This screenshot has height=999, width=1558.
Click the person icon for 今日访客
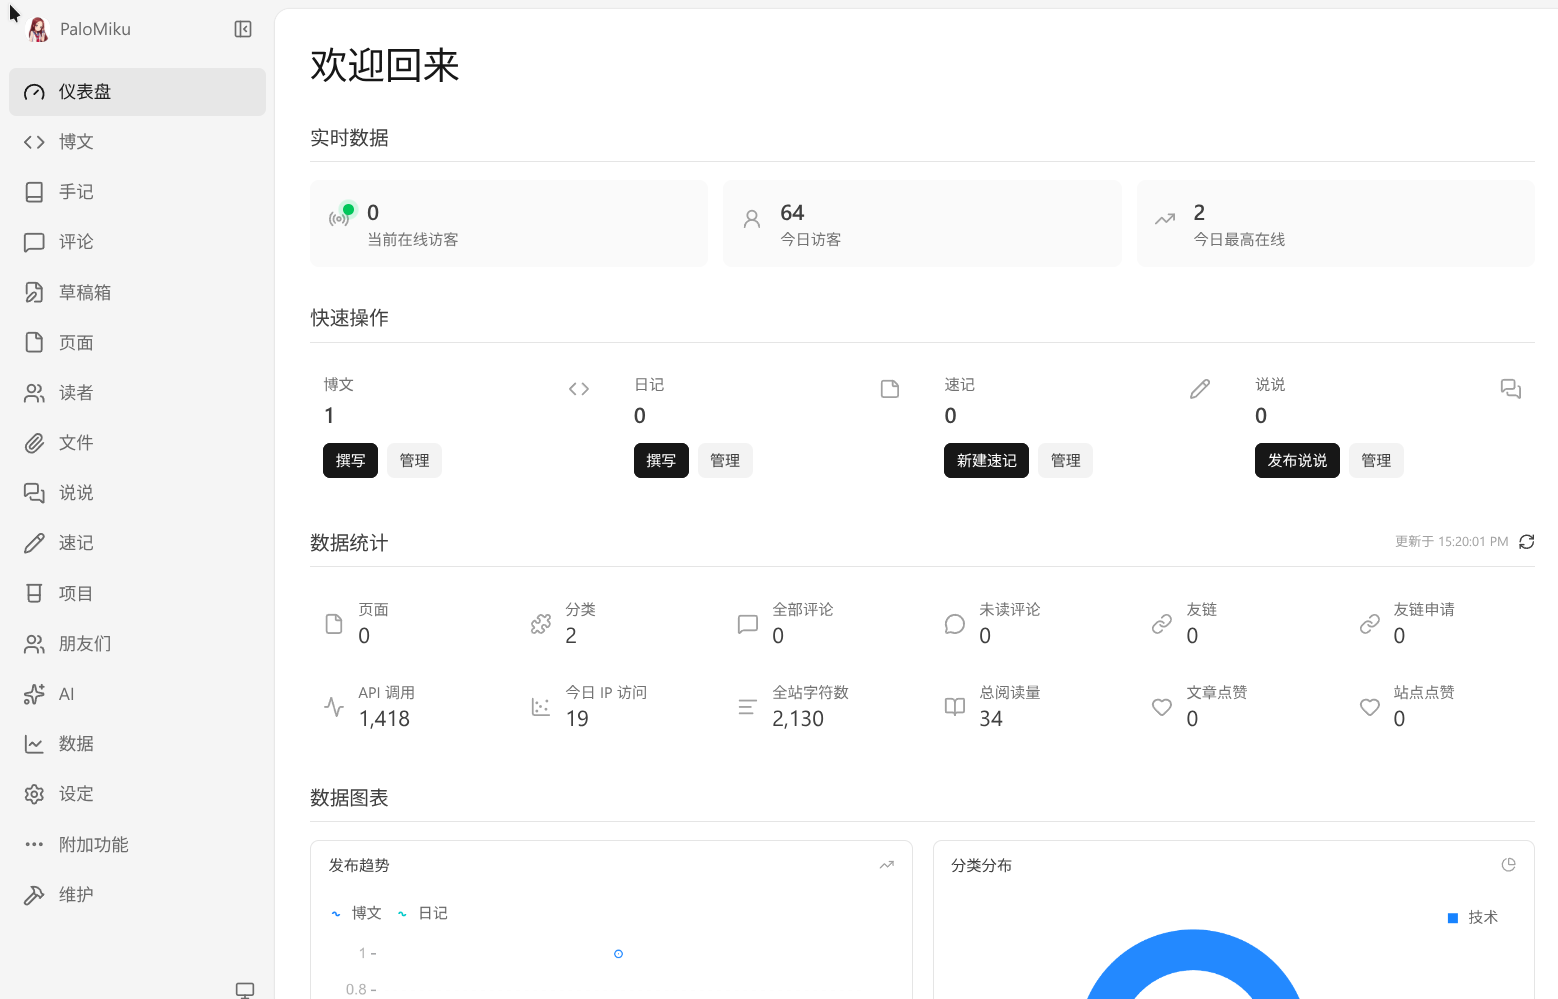click(752, 219)
